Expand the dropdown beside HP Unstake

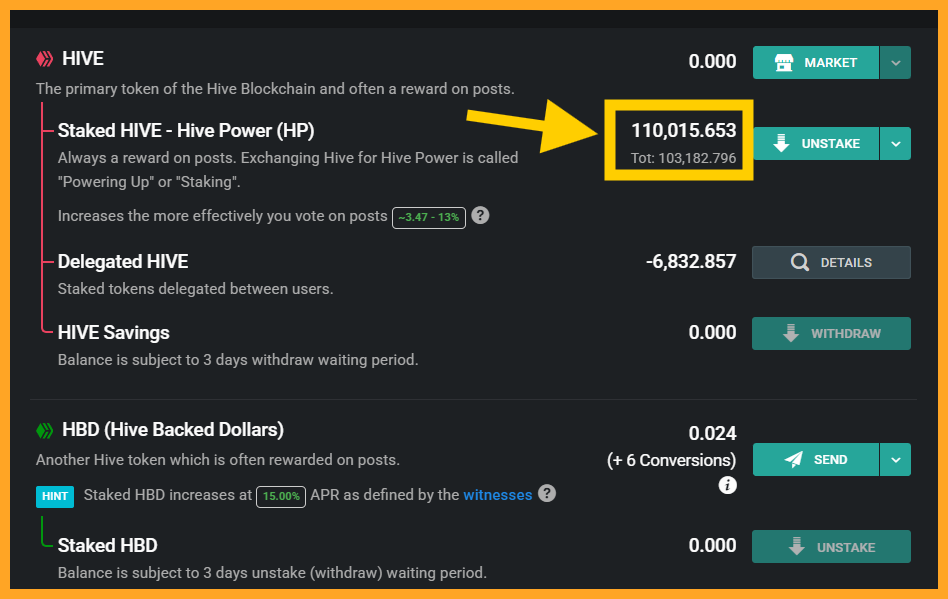coord(895,143)
